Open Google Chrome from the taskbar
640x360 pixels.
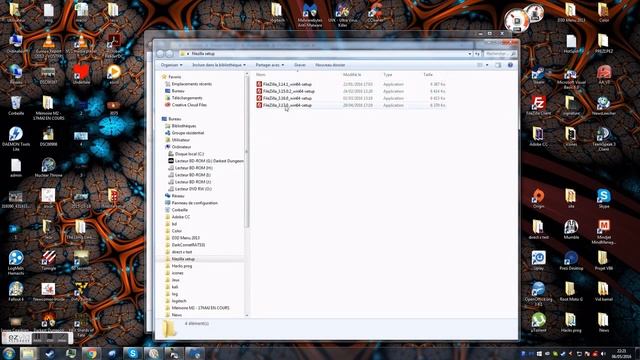(91, 353)
